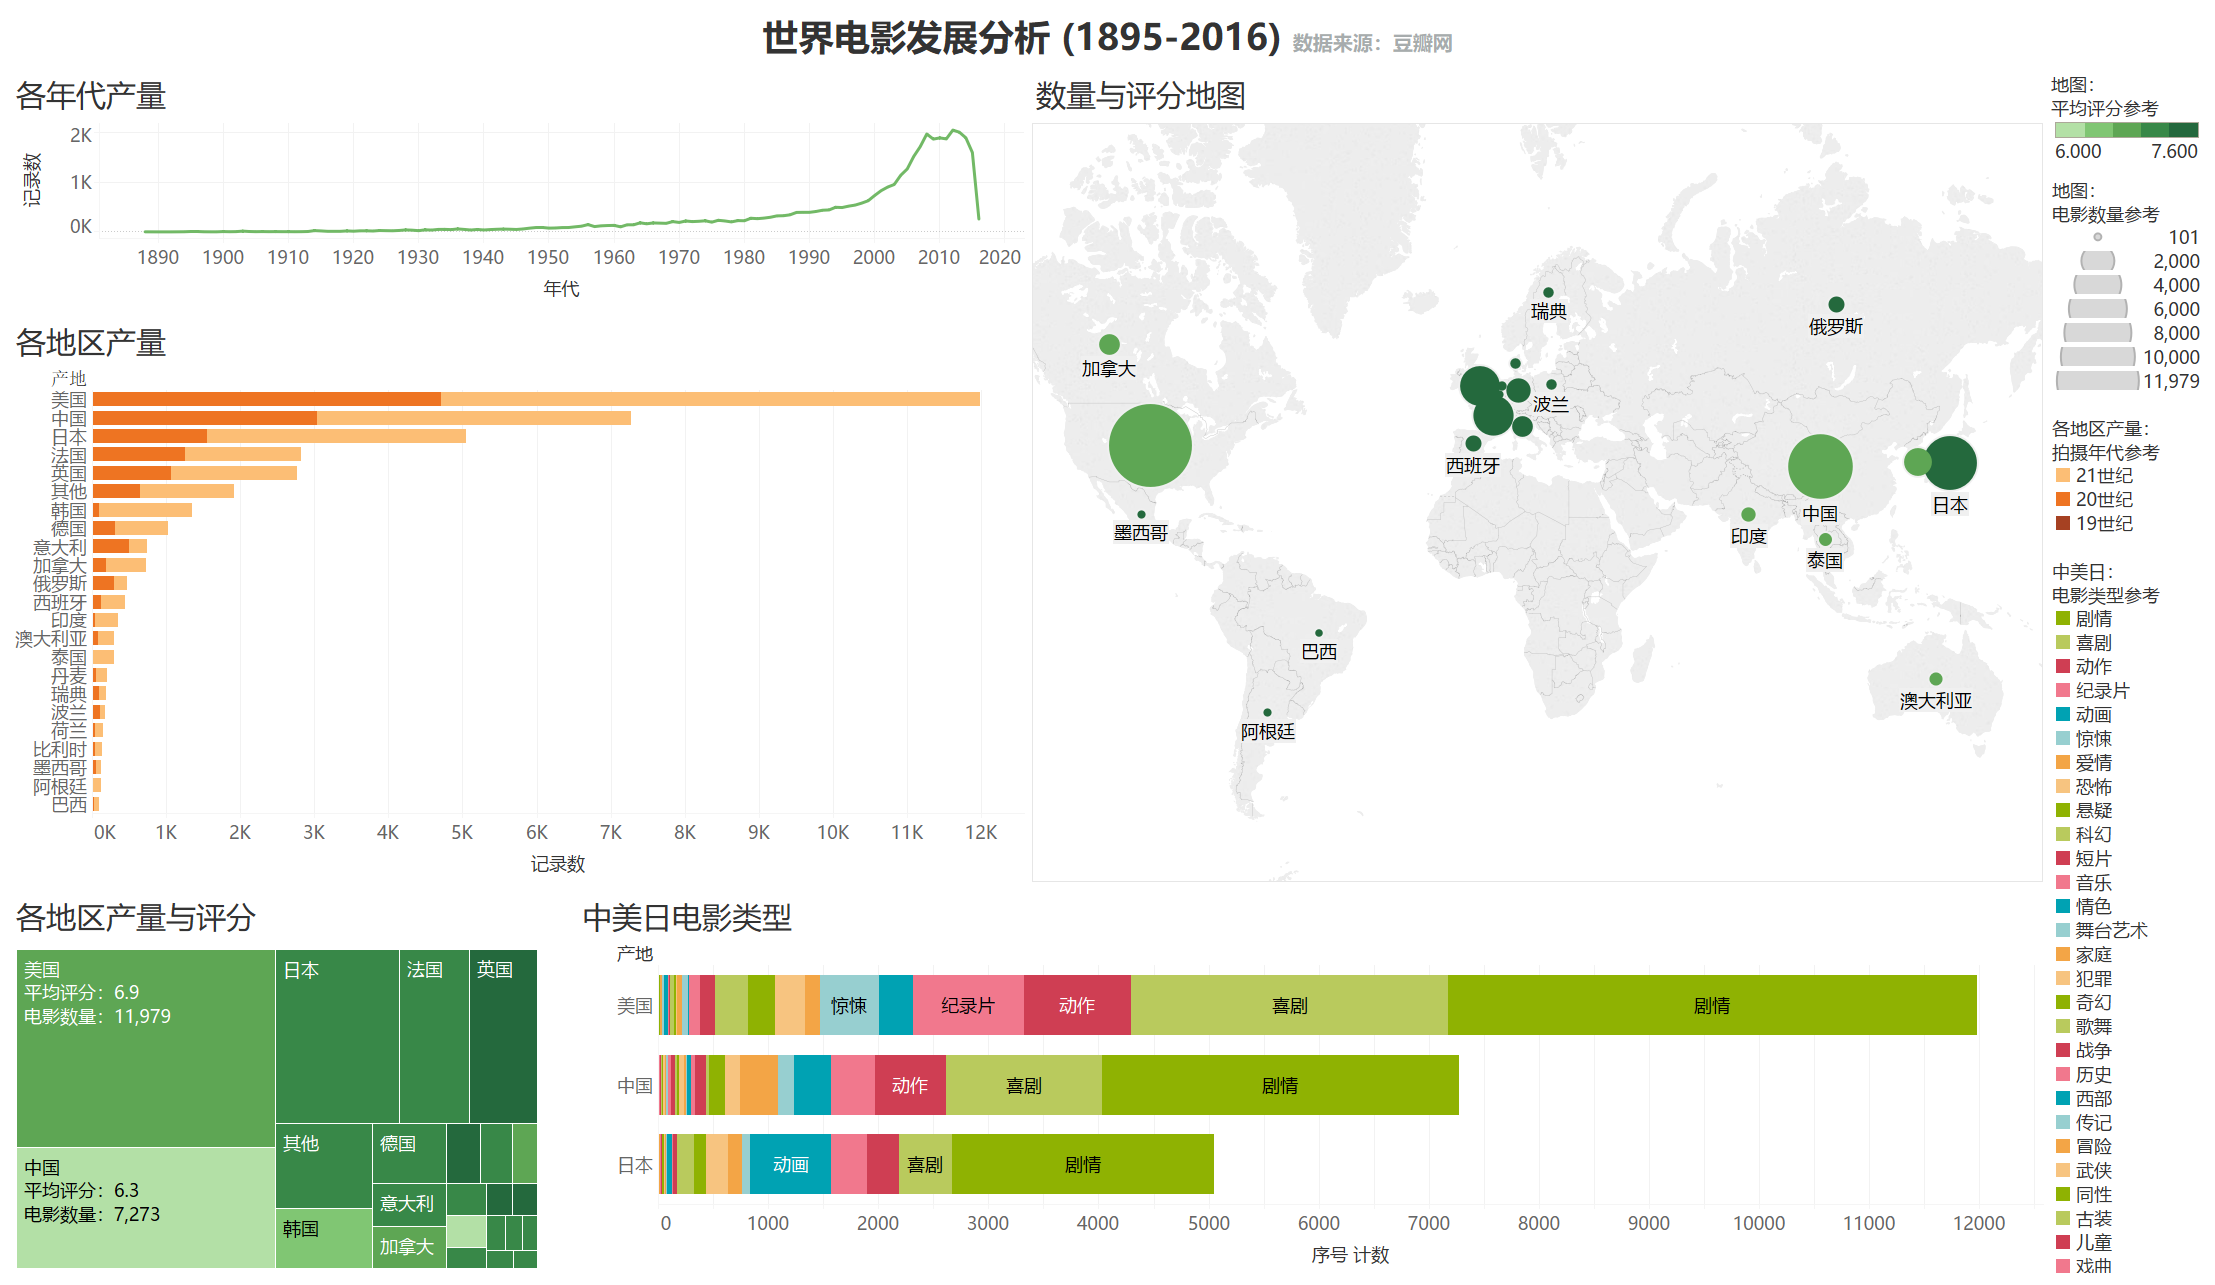Click the 比利时 row label in region chart
2215x1285 pixels.
(60, 749)
